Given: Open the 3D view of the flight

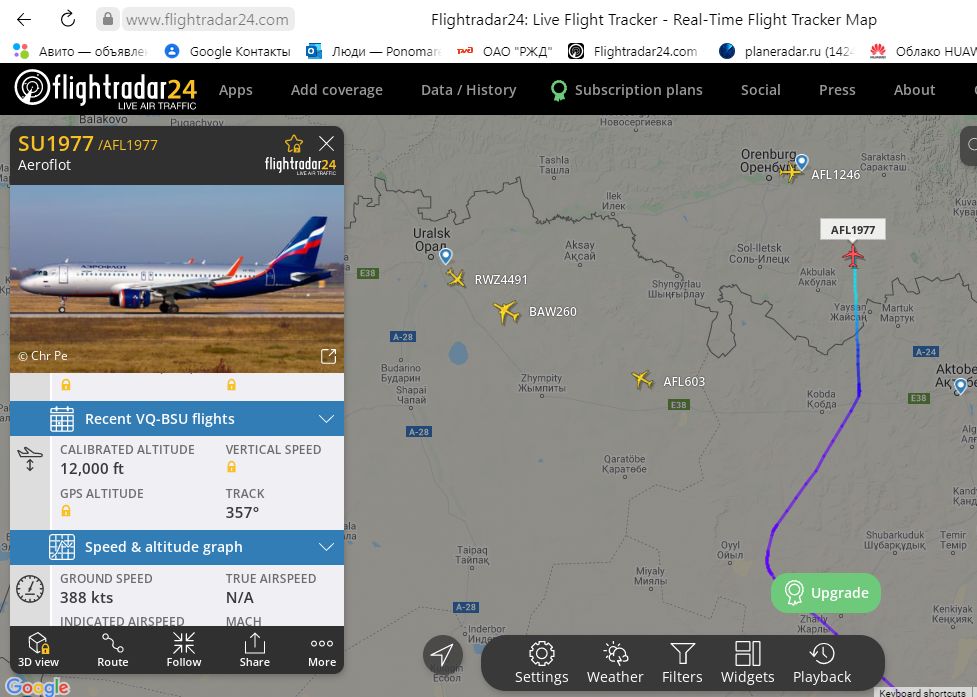Looking at the screenshot, I should pos(38,650).
